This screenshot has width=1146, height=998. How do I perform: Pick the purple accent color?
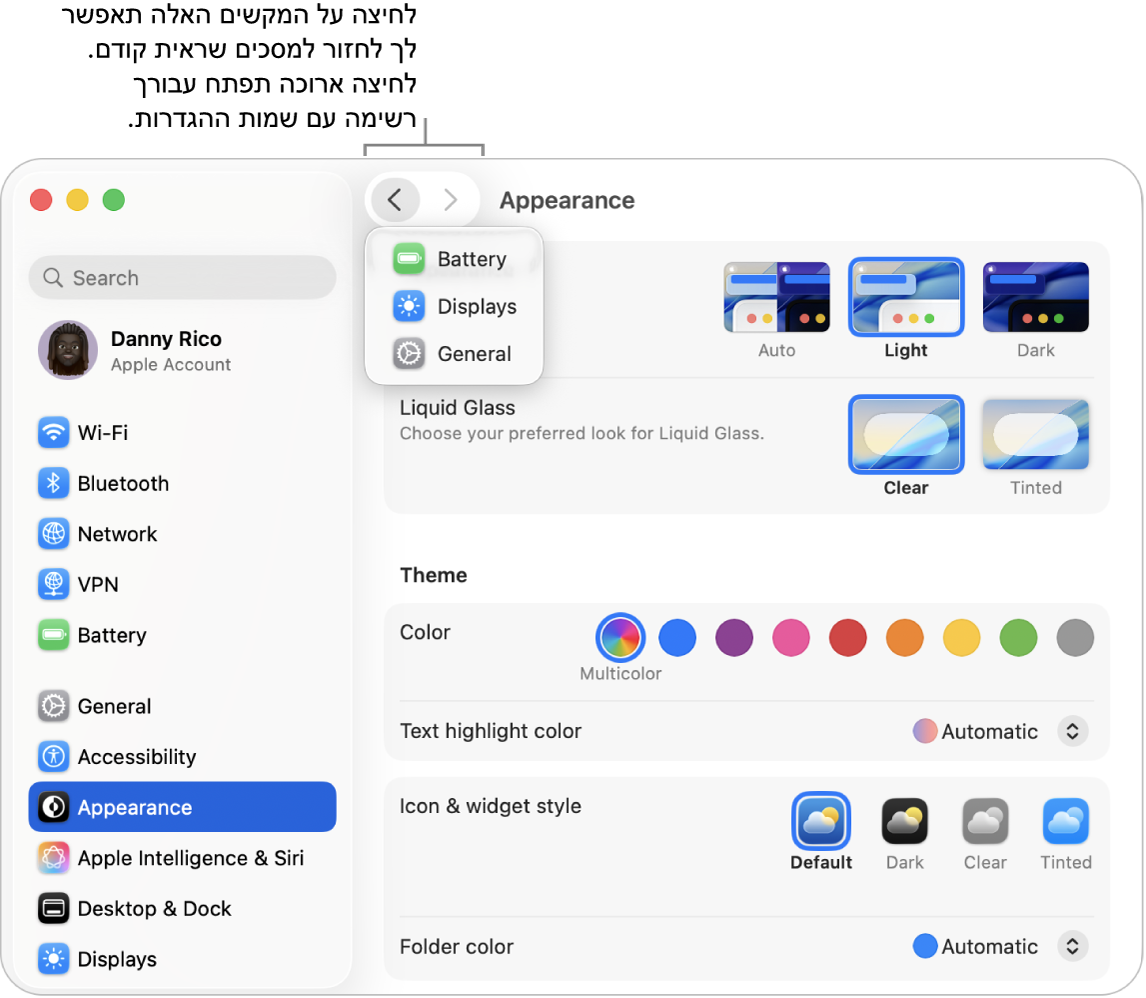[x=734, y=637]
